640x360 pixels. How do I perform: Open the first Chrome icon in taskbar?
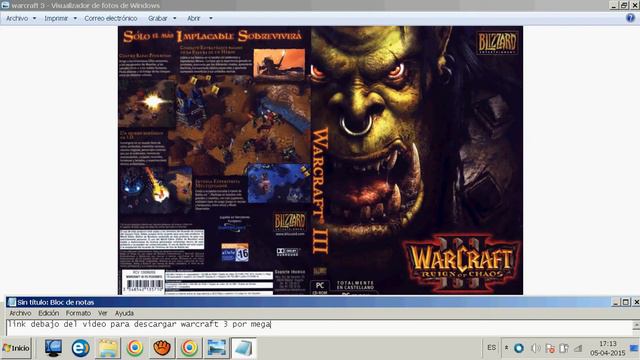[x=135, y=348]
